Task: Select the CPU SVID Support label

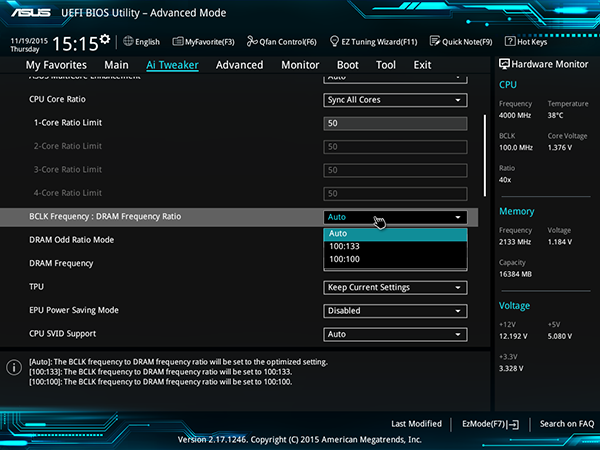Action: (63, 334)
